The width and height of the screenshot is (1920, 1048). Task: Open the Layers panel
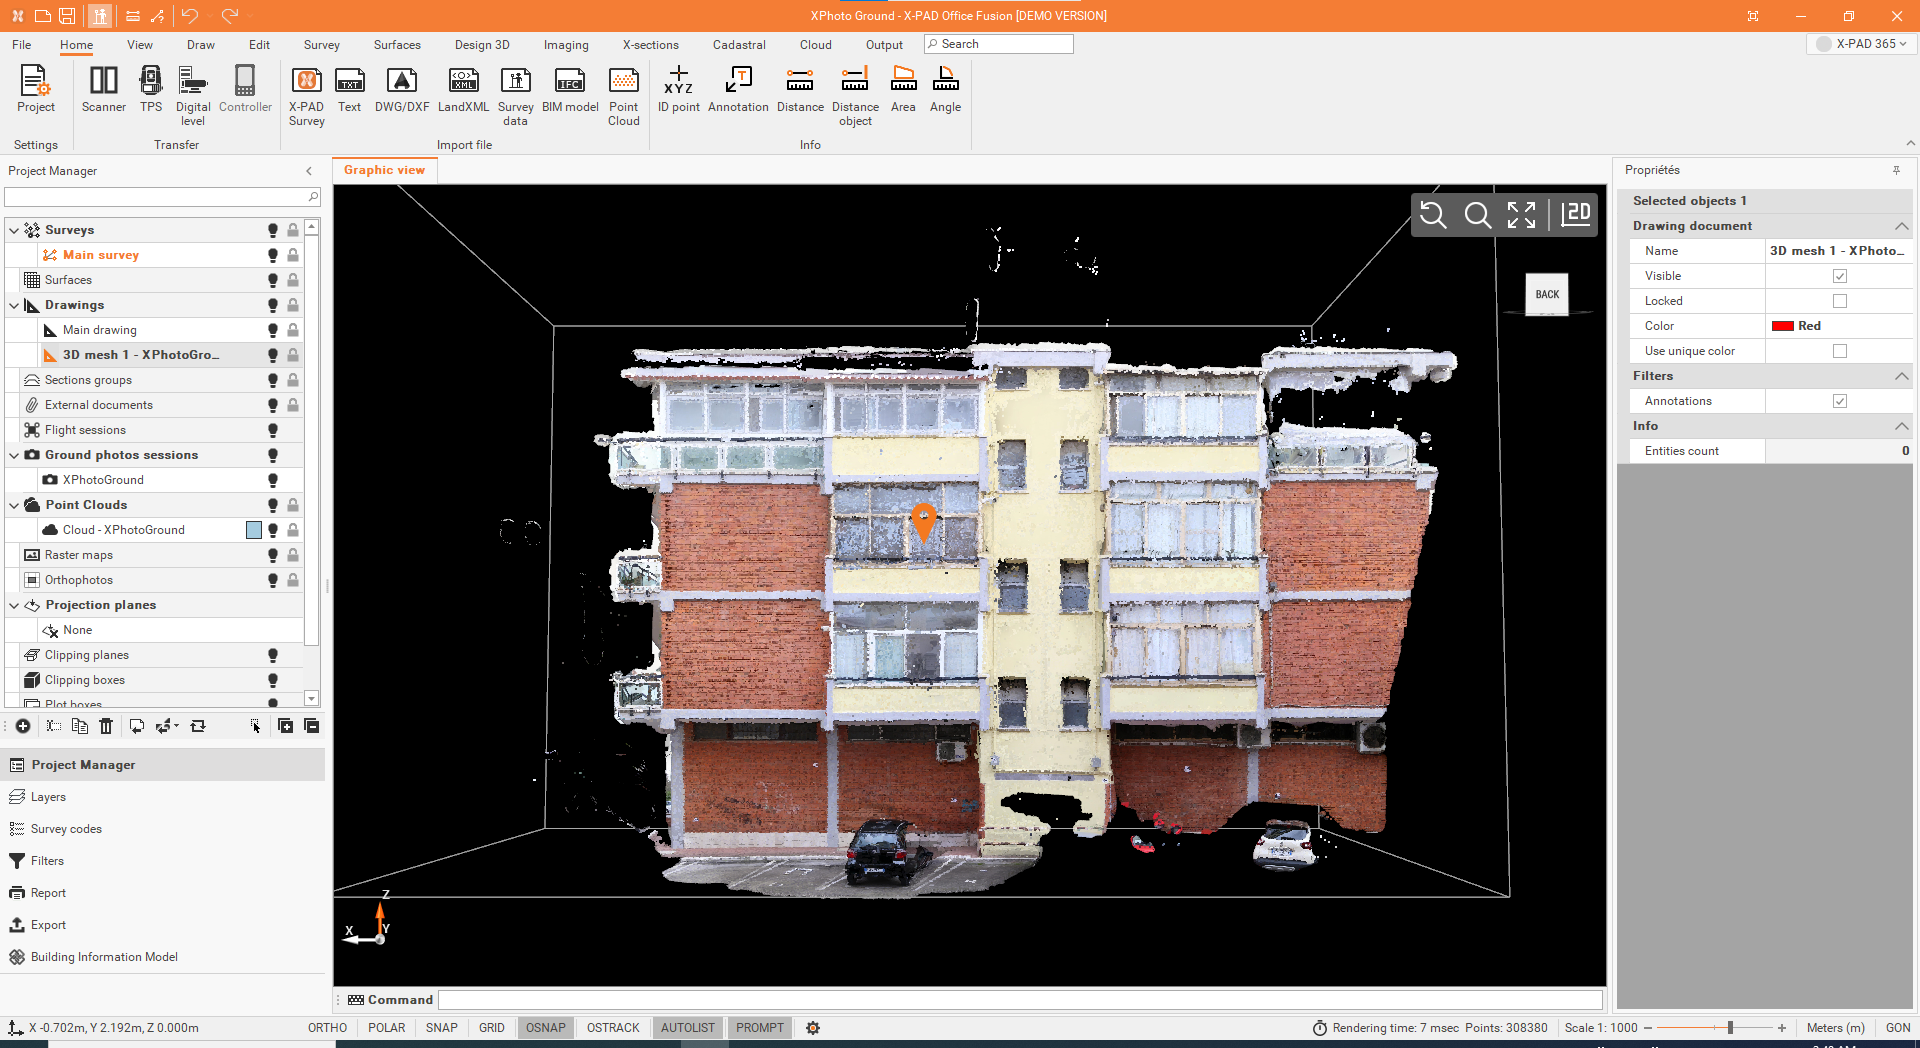coord(48,797)
